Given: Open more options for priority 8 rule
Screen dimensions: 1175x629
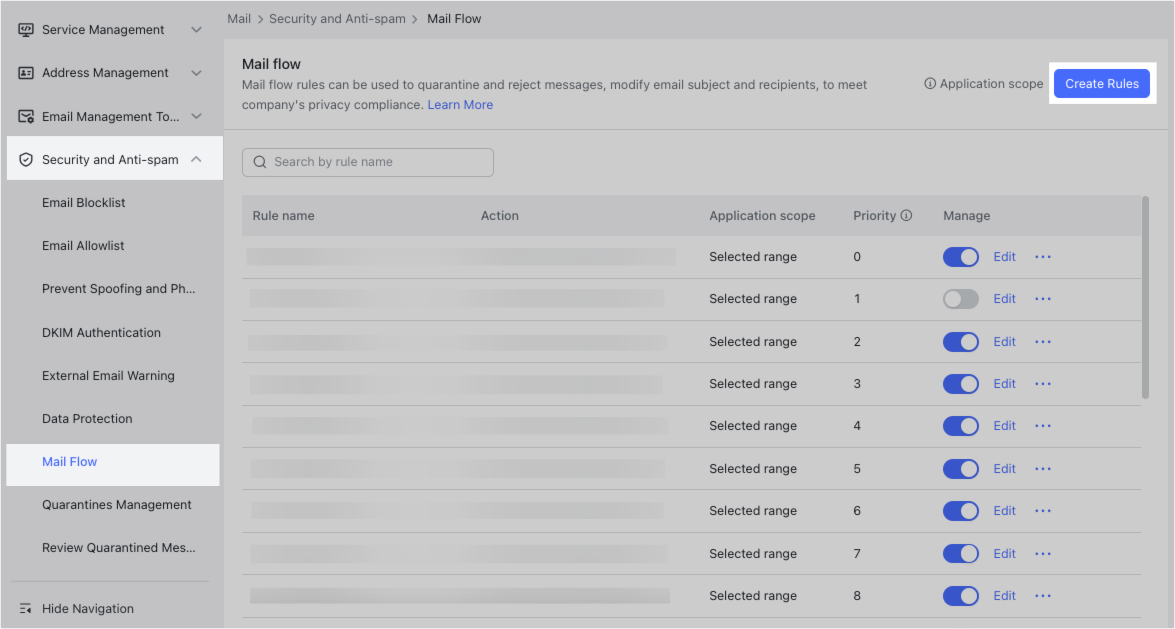Looking at the screenshot, I should coord(1043,595).
